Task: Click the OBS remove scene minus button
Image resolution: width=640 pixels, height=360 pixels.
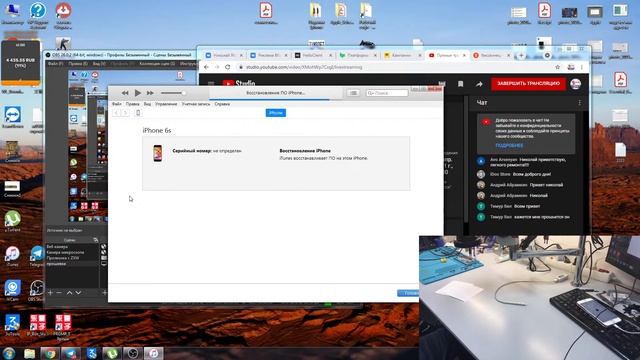Action: tap(59, 293)
